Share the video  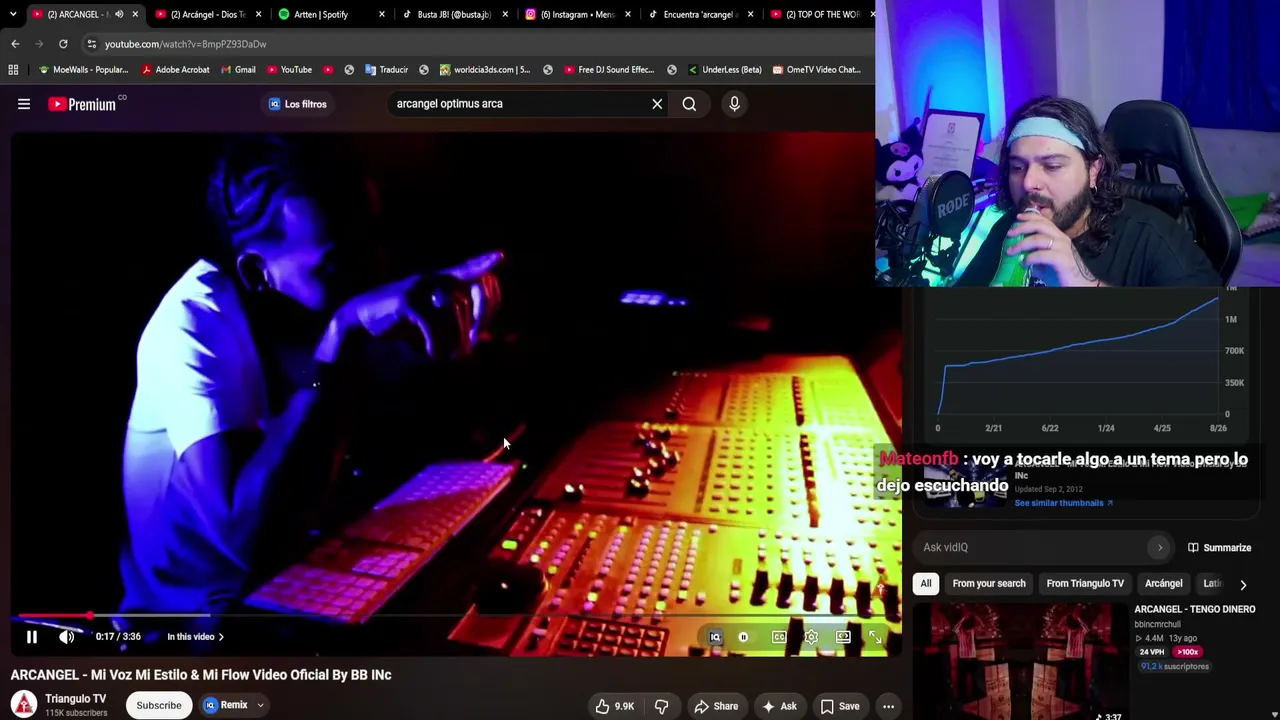pyautogui.click(x=716, y=706)
